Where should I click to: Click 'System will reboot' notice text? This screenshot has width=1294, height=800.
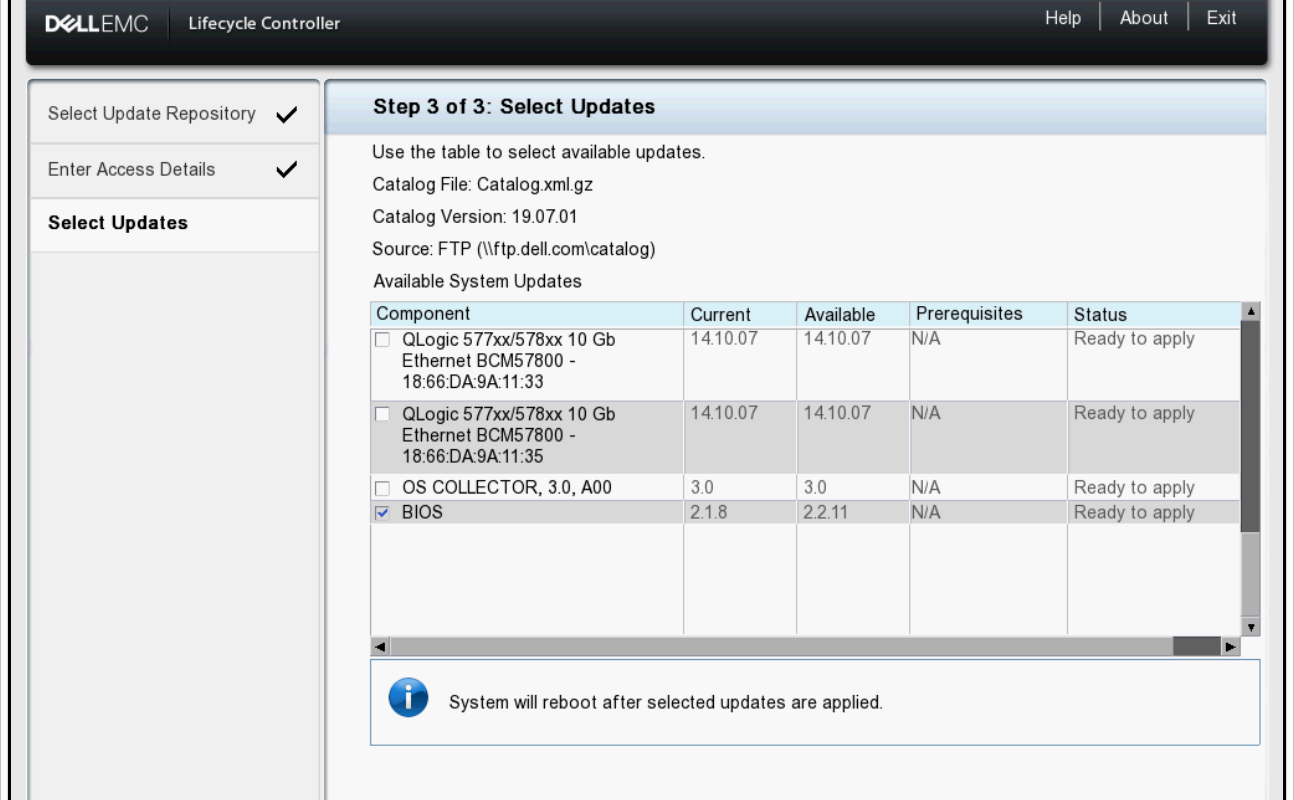tap(666, 702)
